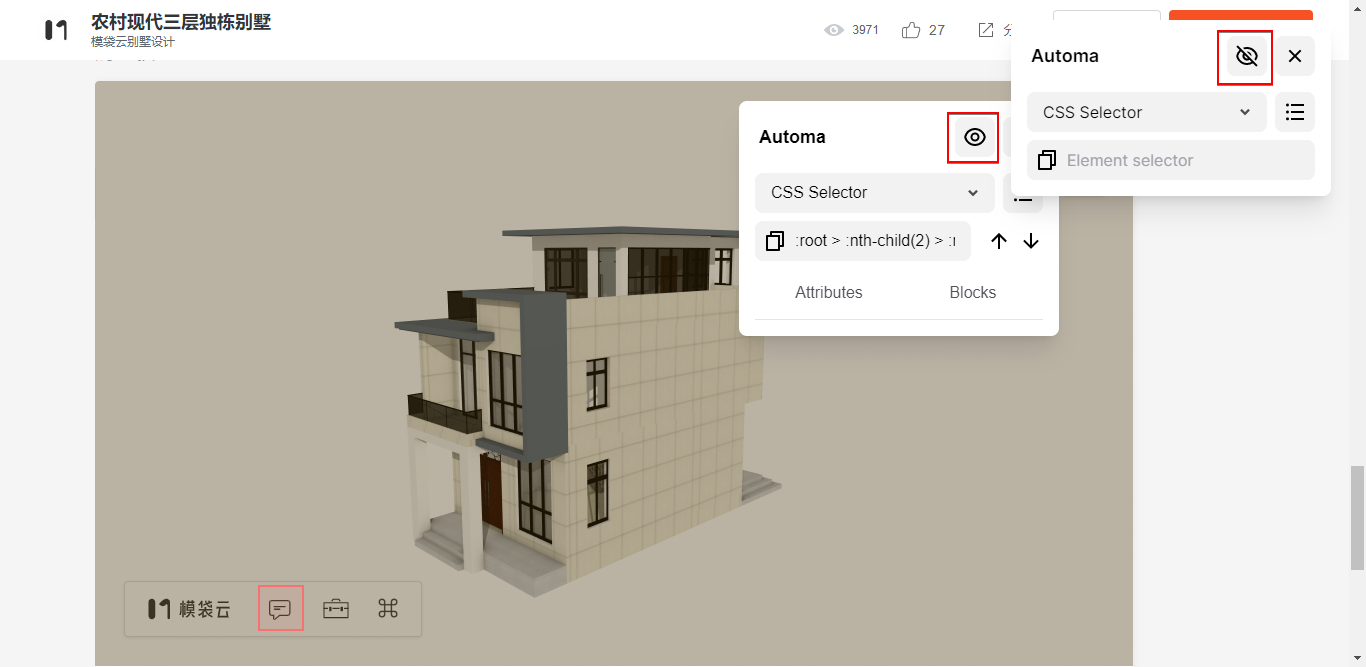Open the CSS Selector dropdown in top-right panel
The height and width of the screenshot is (667, 1366).
pyautogui.click(x=1146, y=112)
